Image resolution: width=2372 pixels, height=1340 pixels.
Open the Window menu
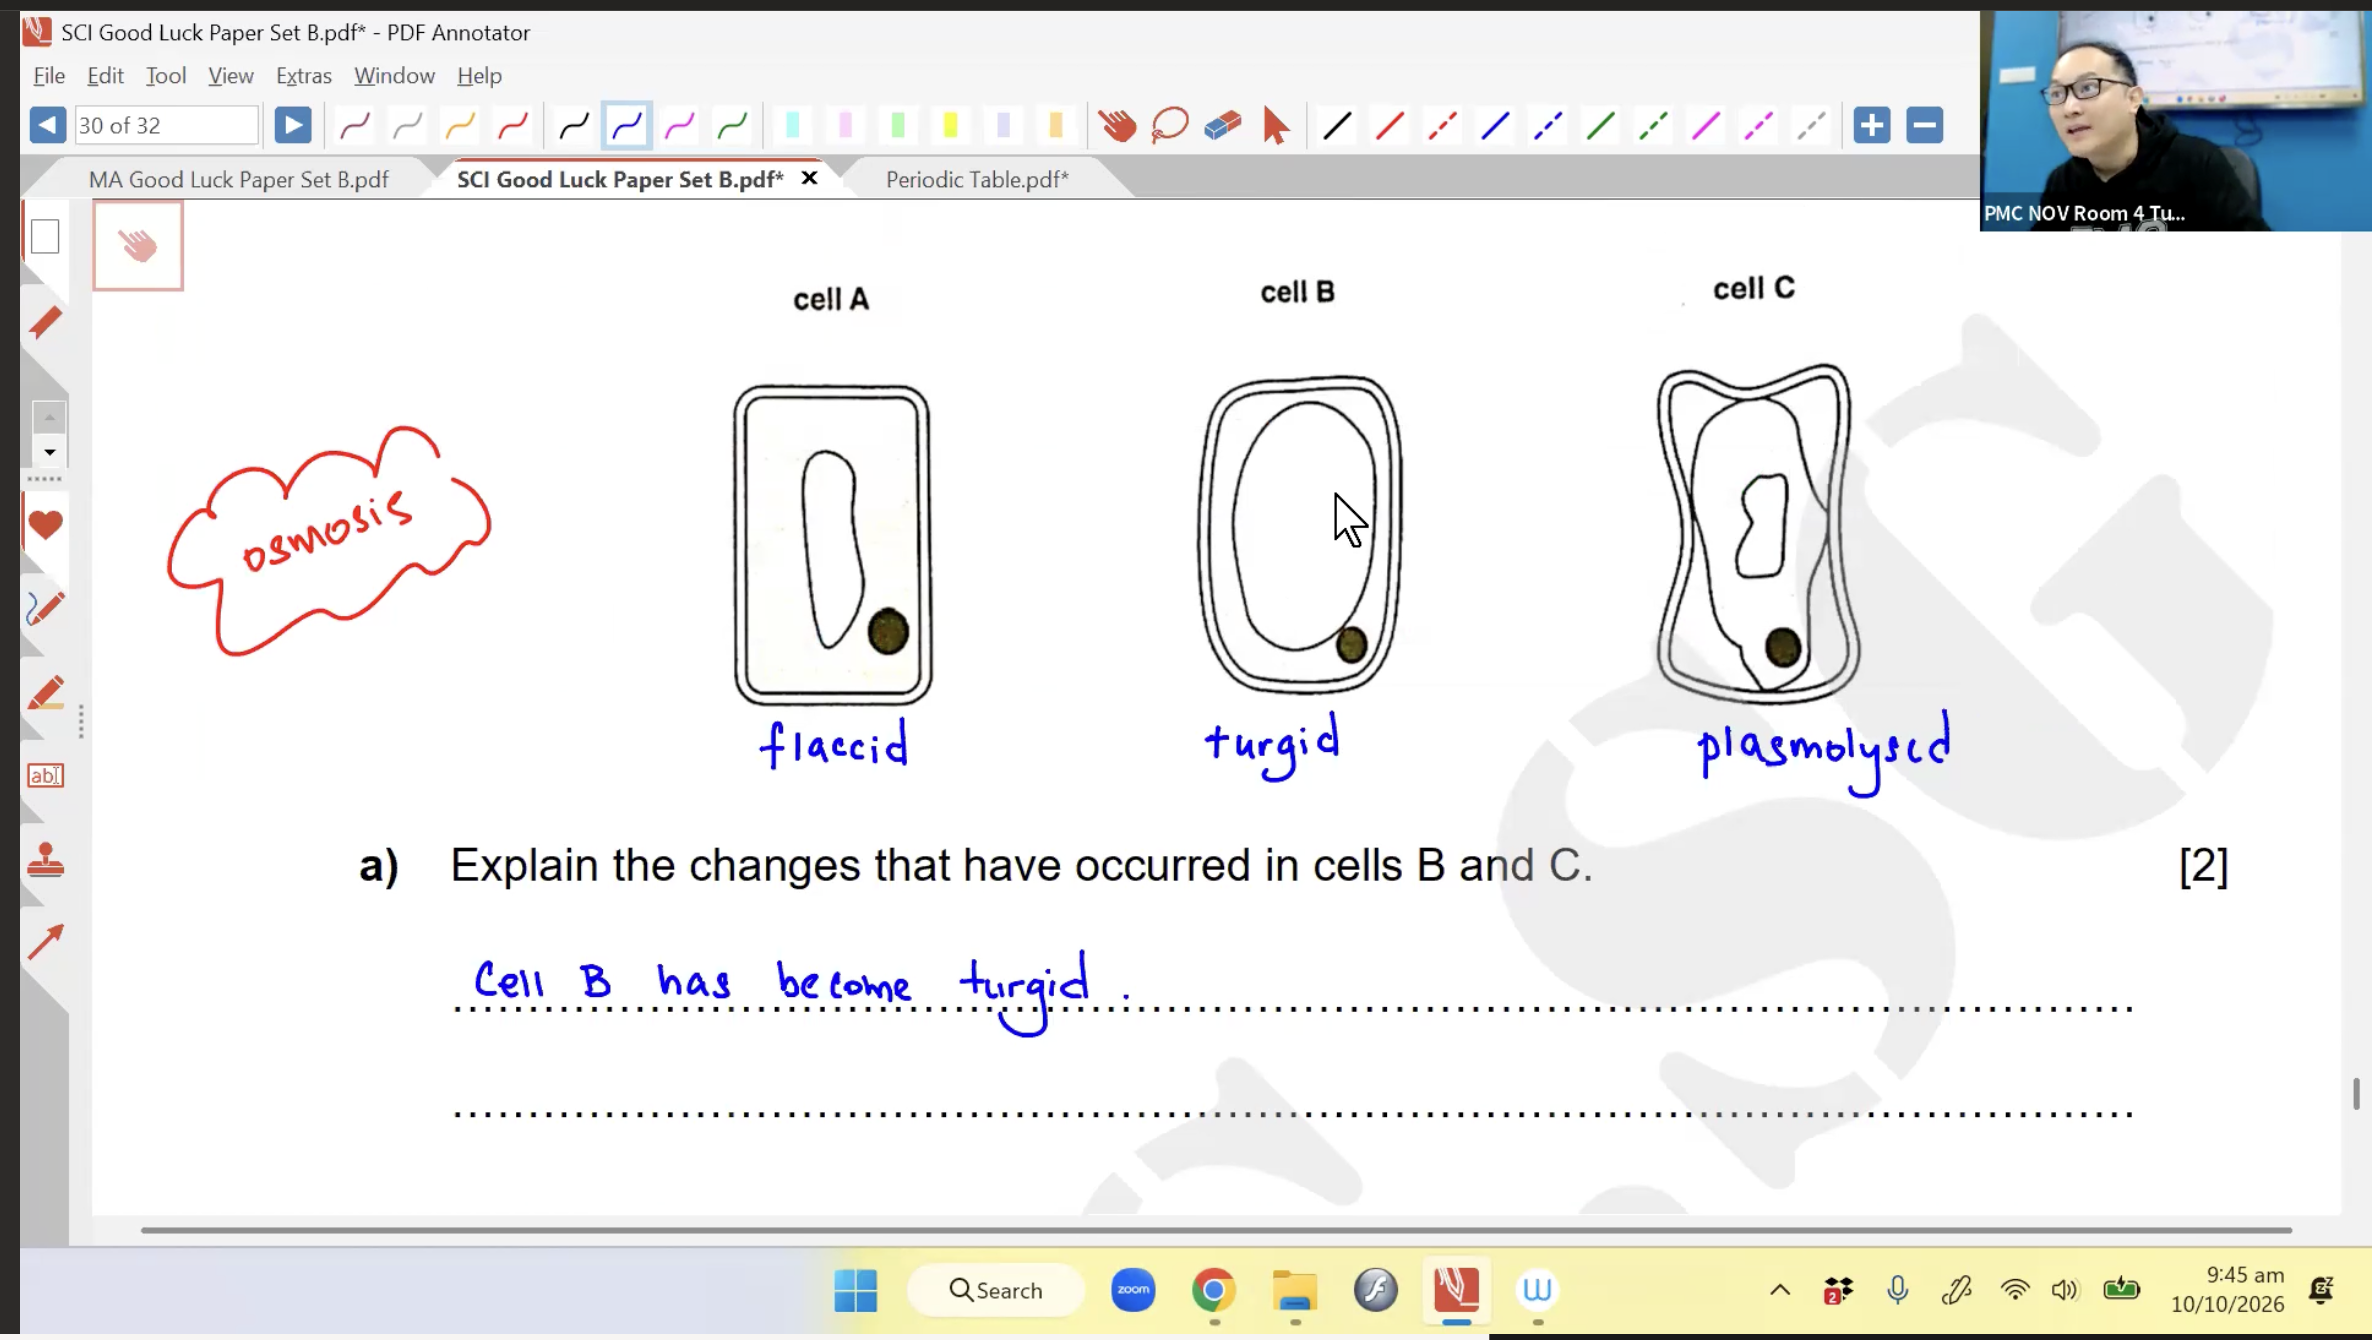pyautogui.click(x=394, y=76)
